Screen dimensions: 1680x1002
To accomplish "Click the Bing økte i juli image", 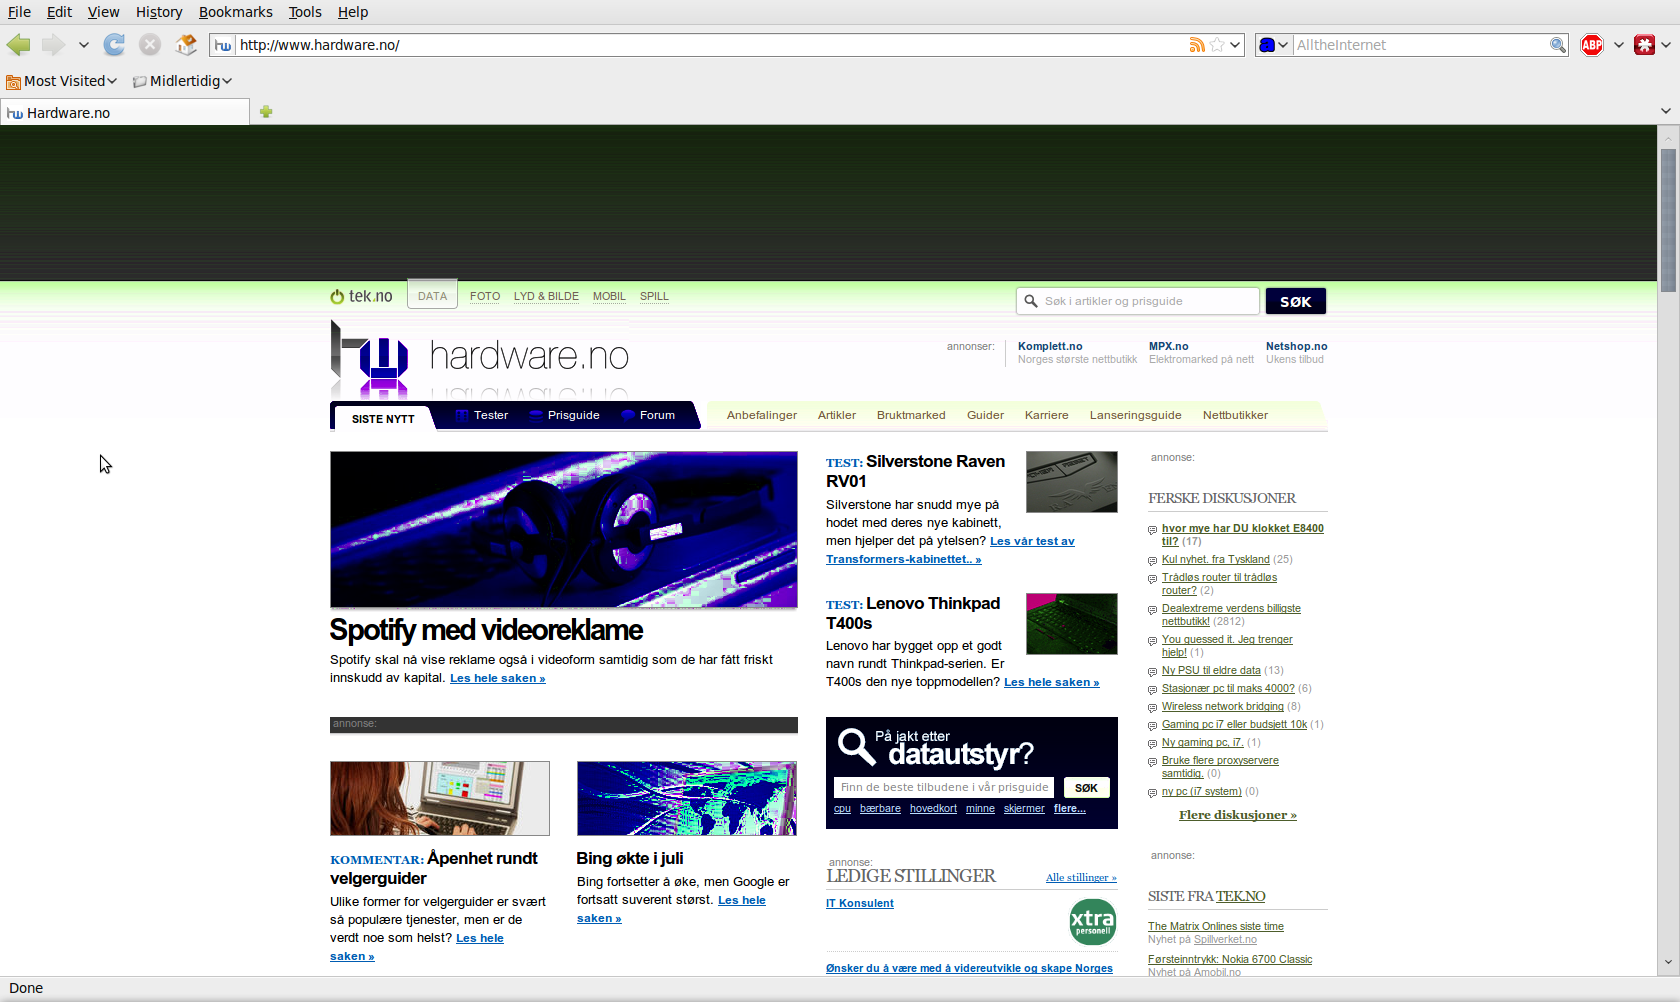I will 687,798.
